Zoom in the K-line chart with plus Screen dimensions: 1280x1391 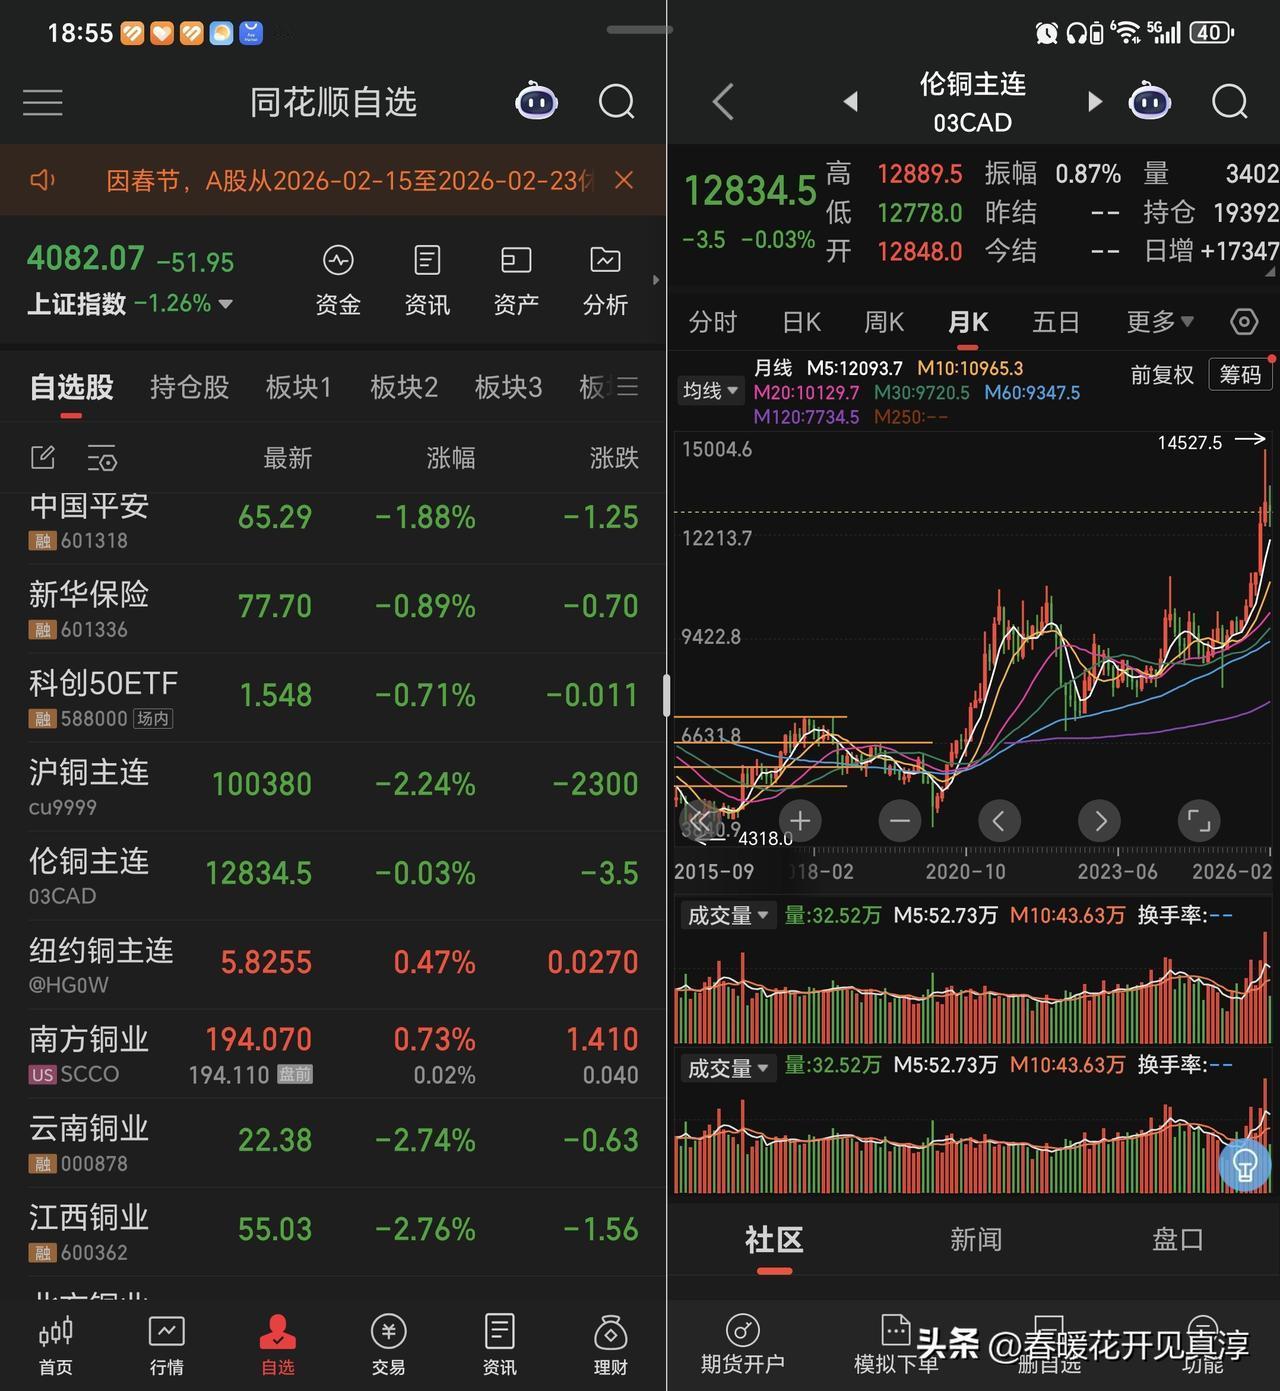click(800, 821)
